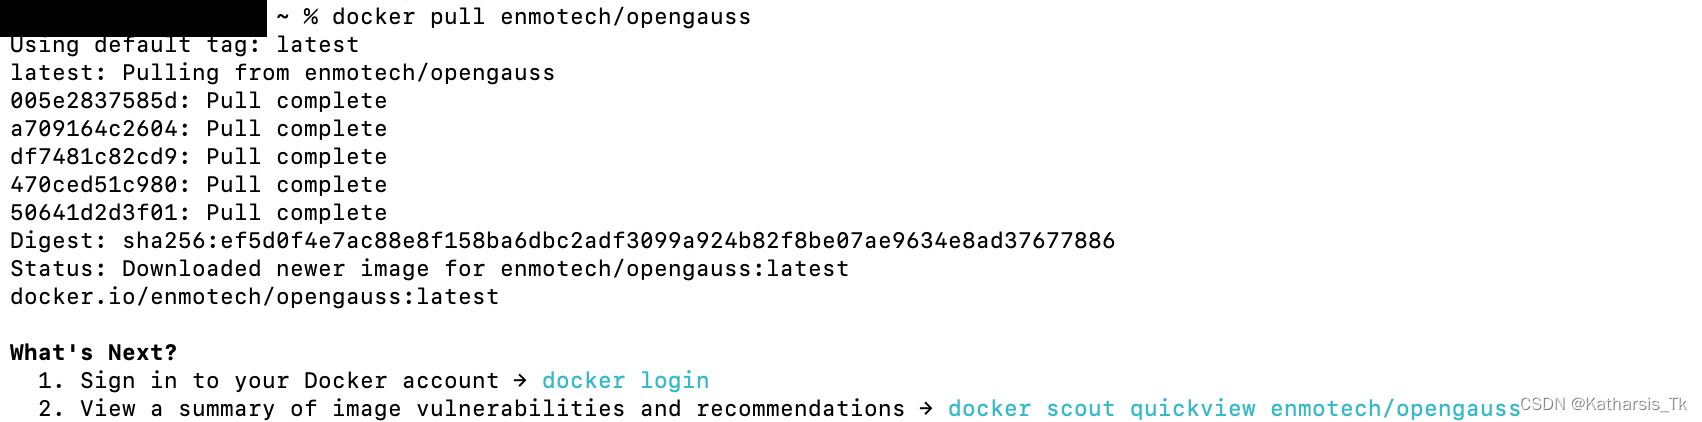
Task: Click "Sign in to your Docker account" text
Action: tap(289, 381)
